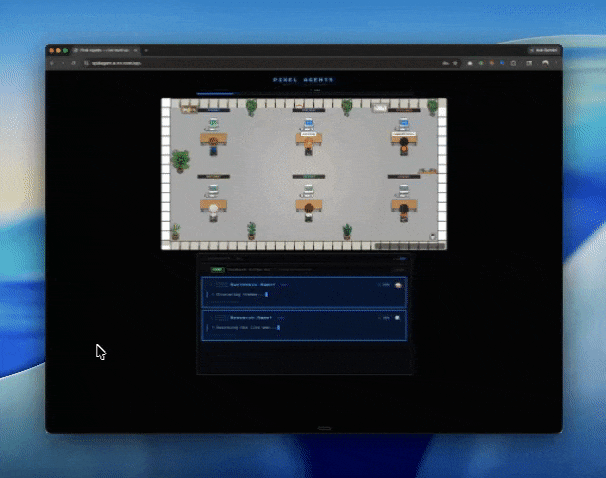Click the PIXEL AGENTS title
The height and width of the screenshot is (478, 606).
303,80
